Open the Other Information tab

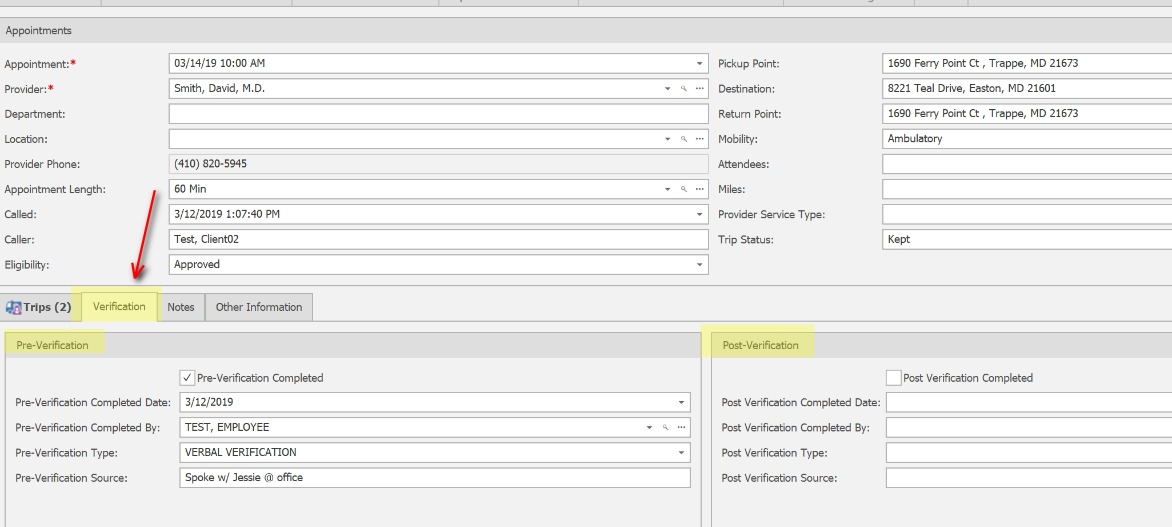(x=259, y=307)
